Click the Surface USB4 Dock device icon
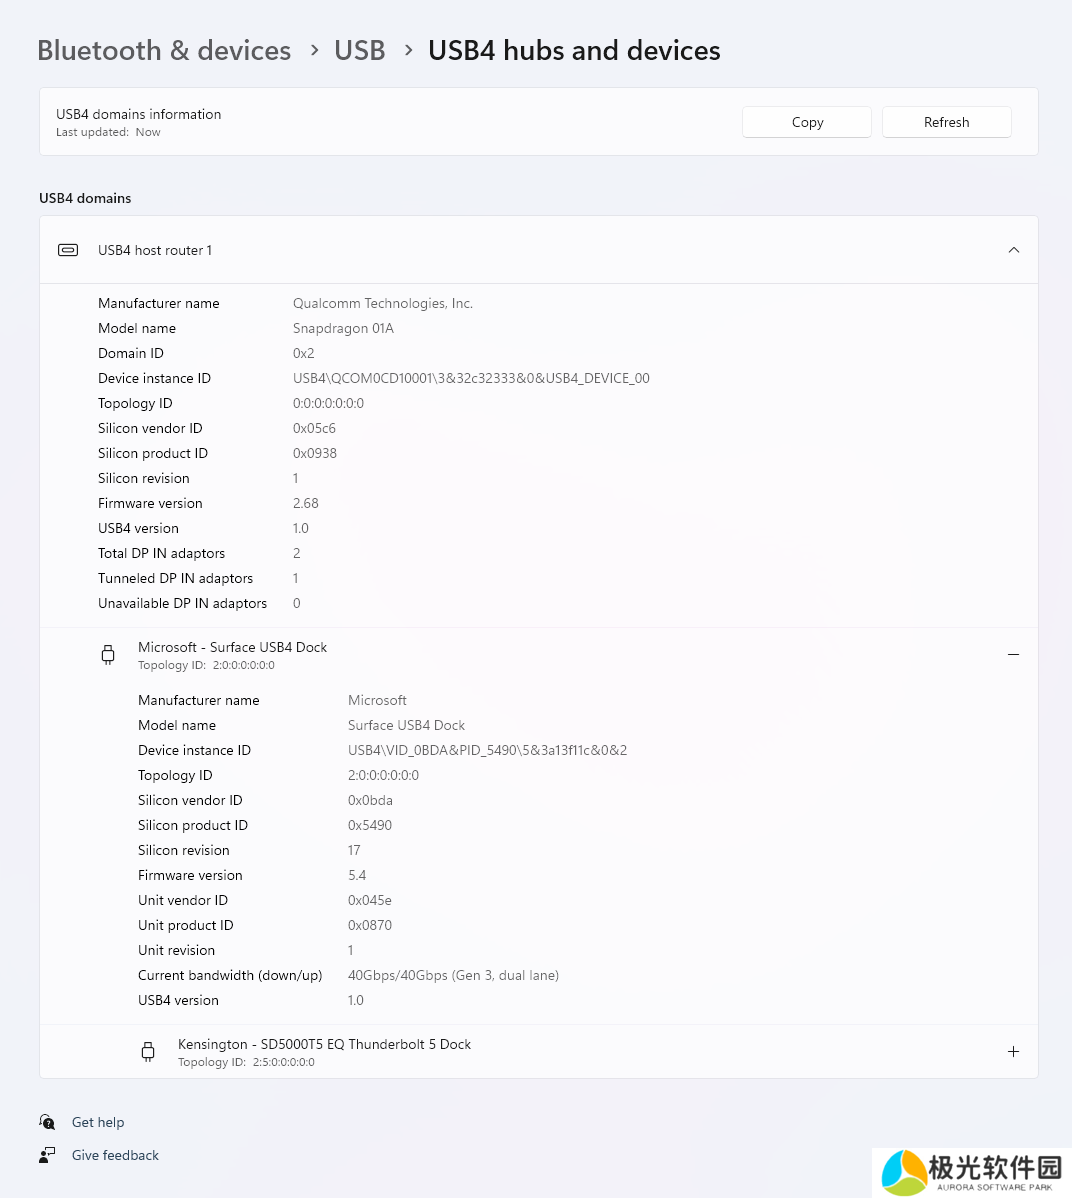This screenshot has width=1072, height=1198. tap(108, 655)
